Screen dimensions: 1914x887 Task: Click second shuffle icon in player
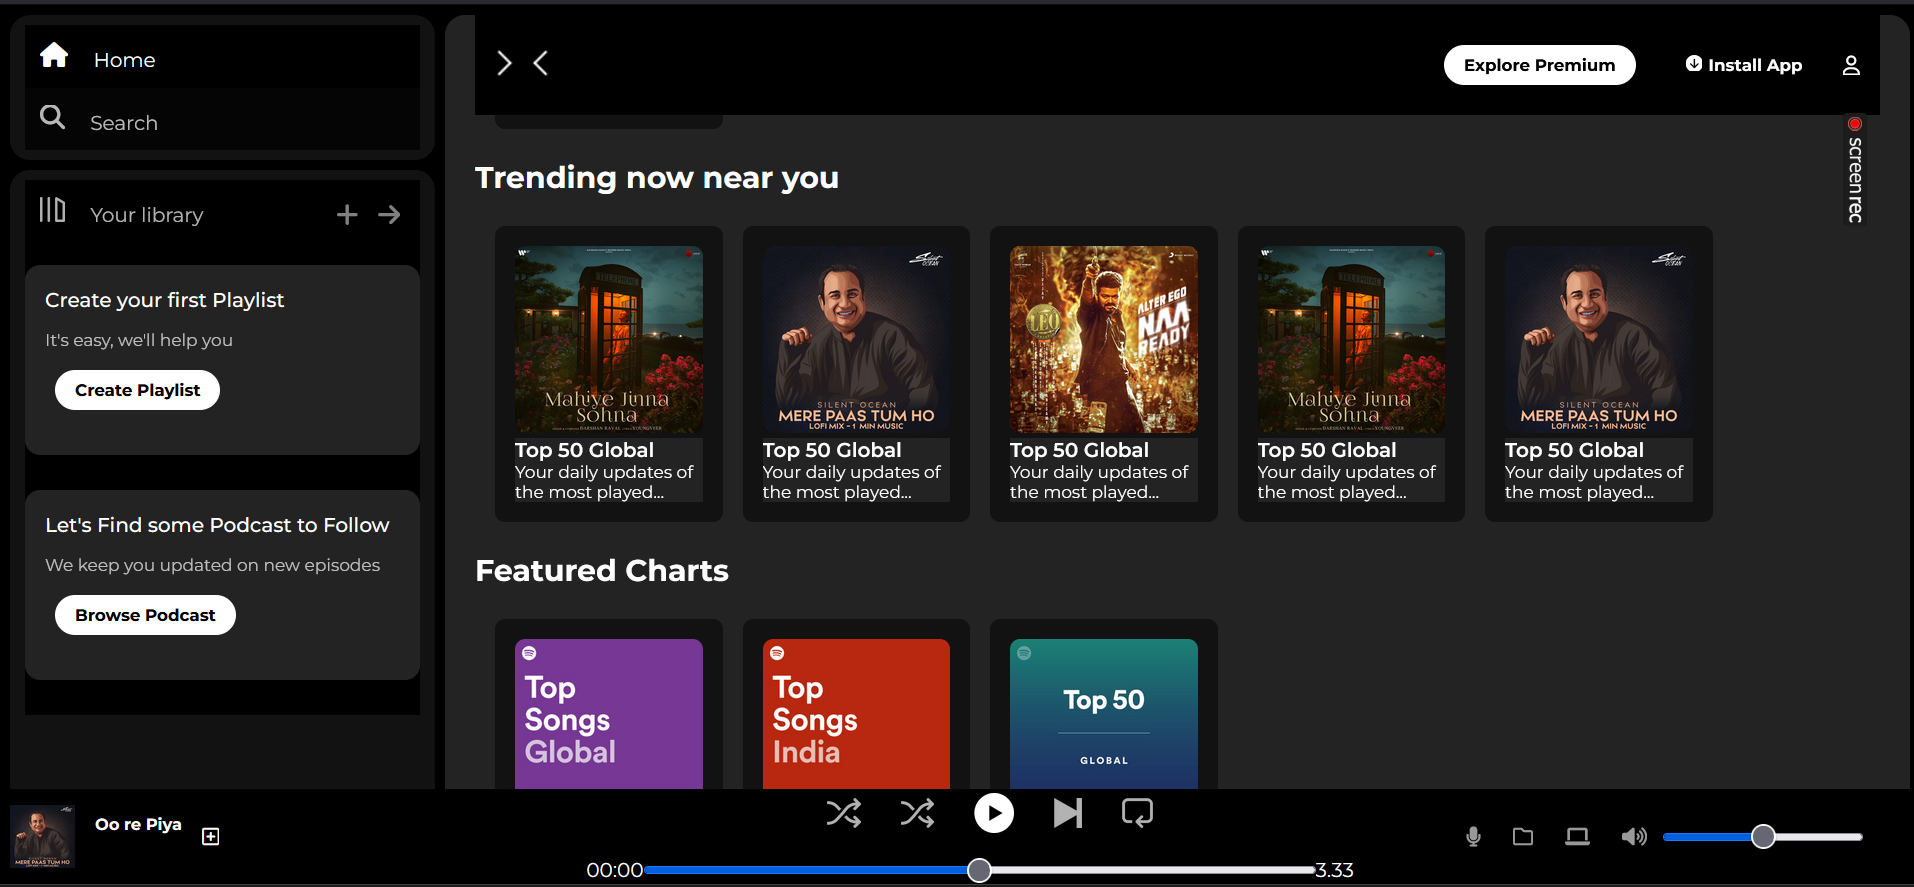click(x=917, y=813)
